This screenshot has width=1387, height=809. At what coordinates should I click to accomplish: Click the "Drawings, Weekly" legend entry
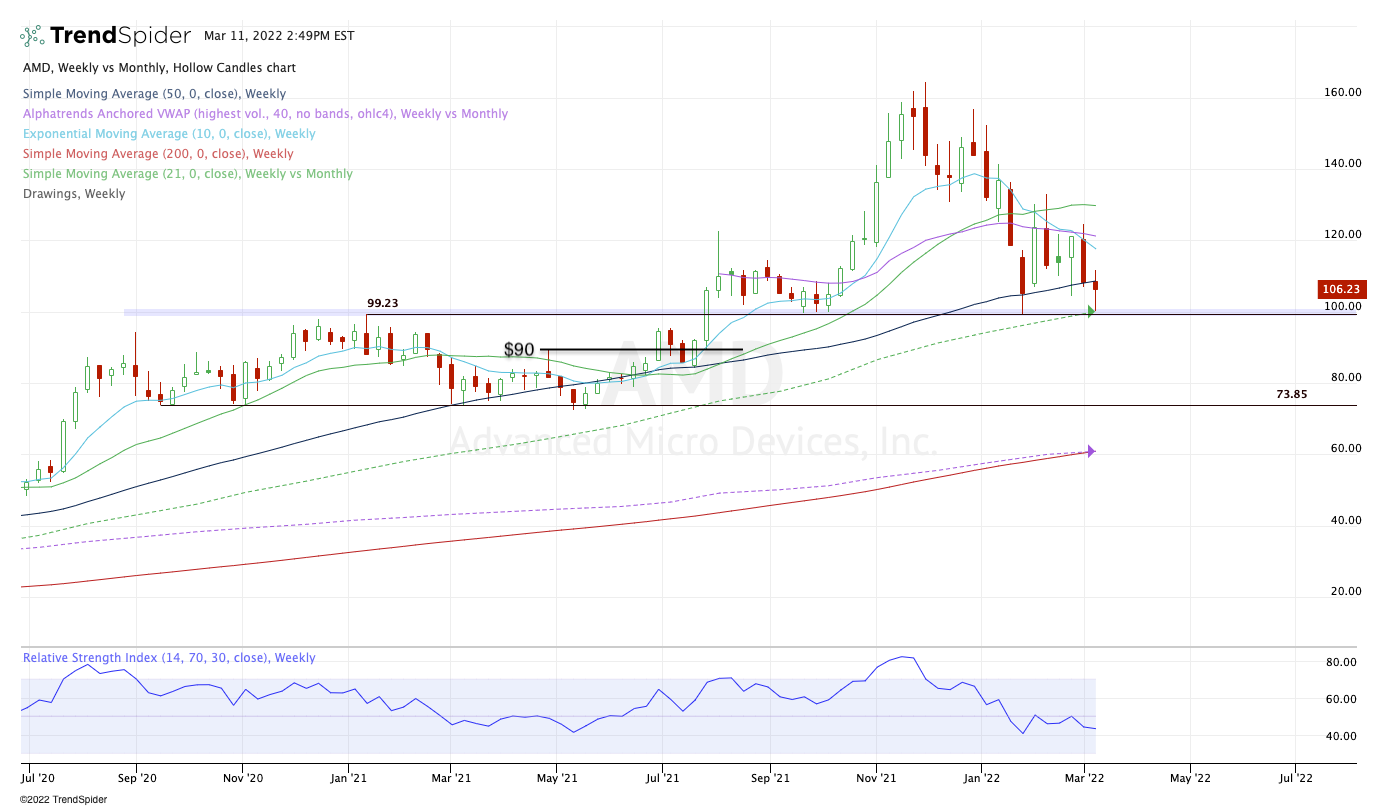pyautogui.click(x=74, y=194)
